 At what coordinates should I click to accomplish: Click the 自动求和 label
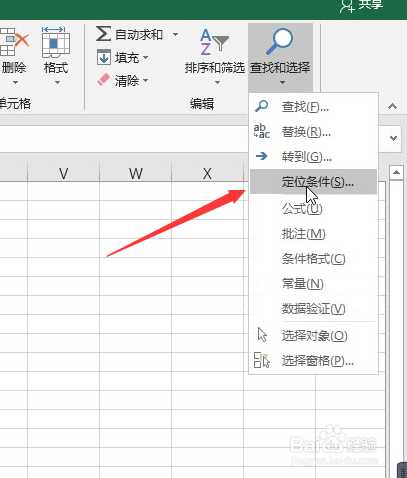[139, 35]
